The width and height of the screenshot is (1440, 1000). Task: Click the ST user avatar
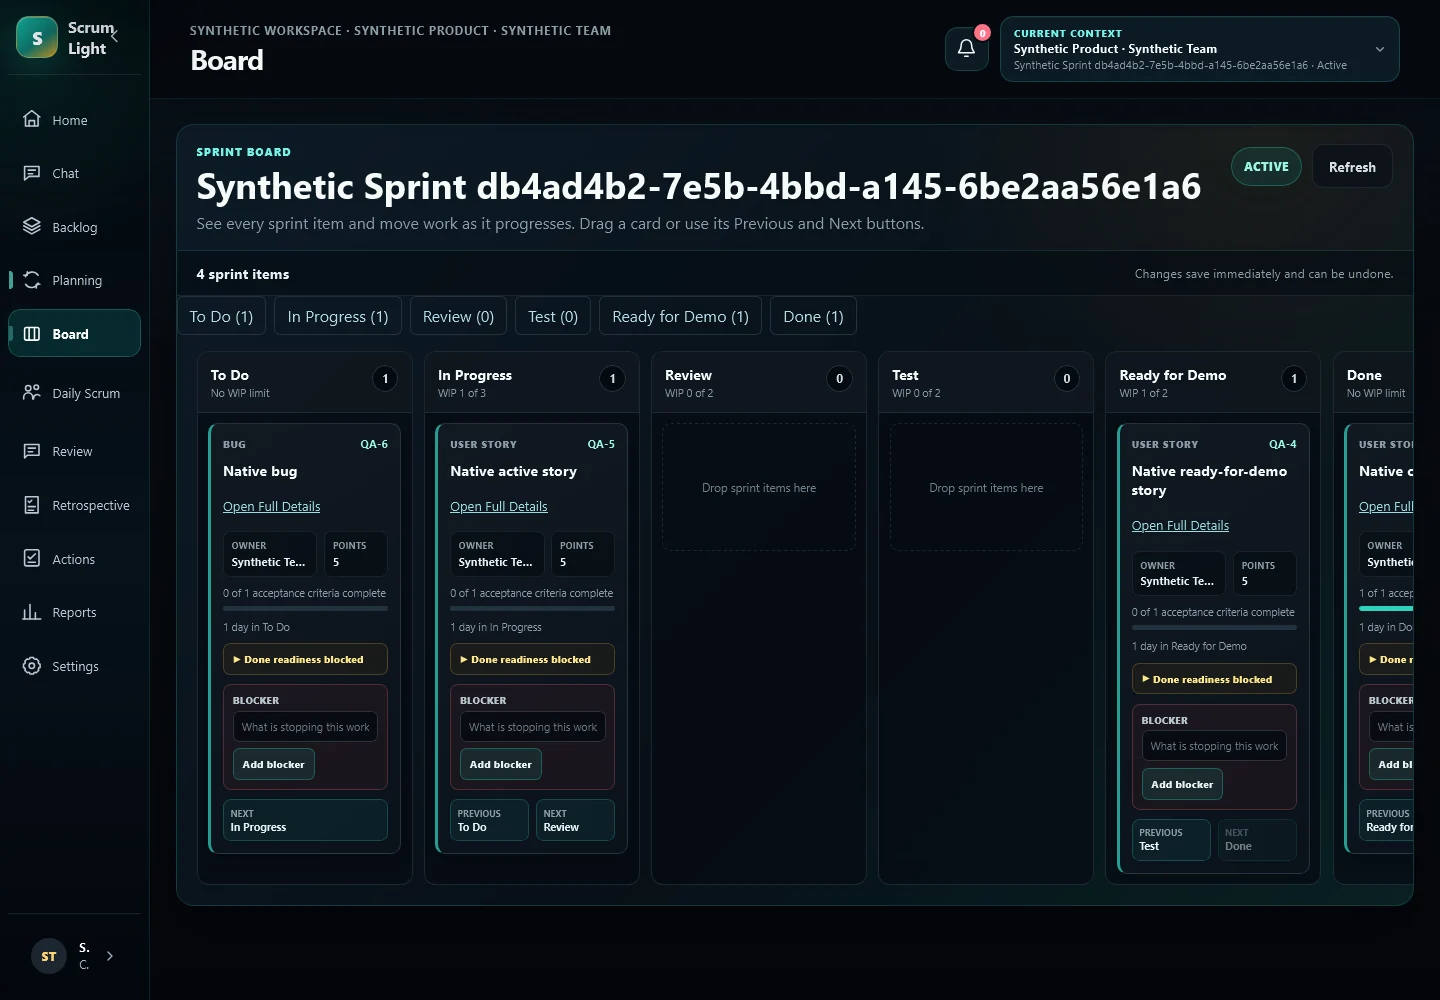(49, 956)
